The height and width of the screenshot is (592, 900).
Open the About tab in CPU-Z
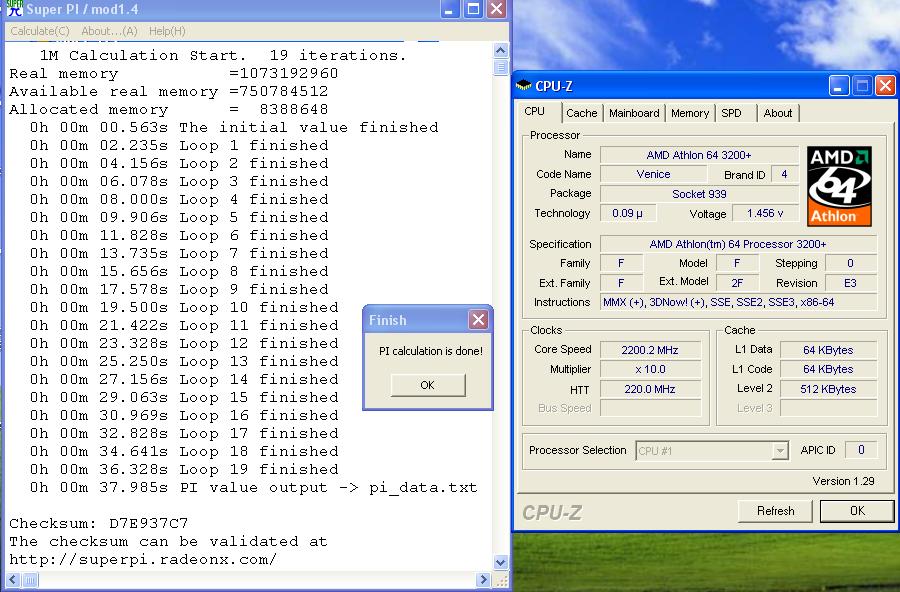(778, 113)
